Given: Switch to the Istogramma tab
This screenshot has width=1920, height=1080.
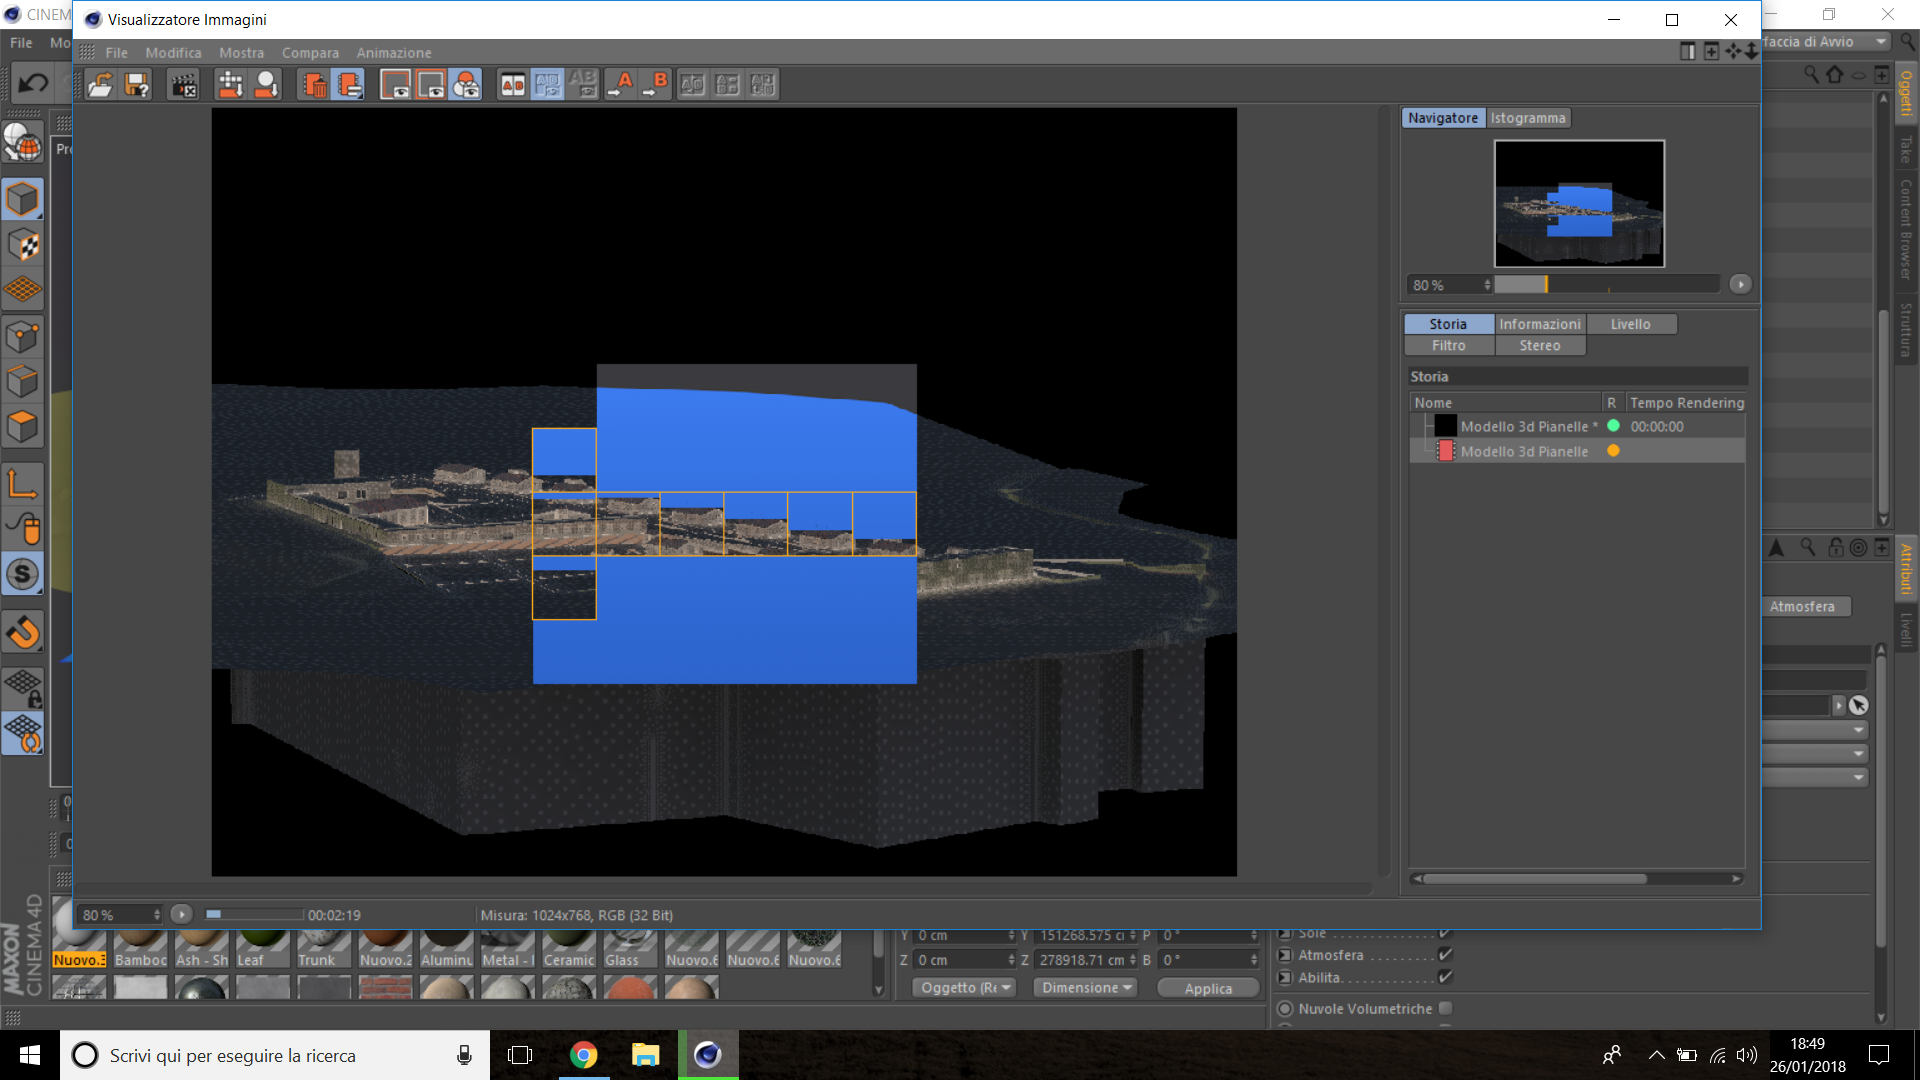Looking at the screenshot, I should tap(1527, 118).
